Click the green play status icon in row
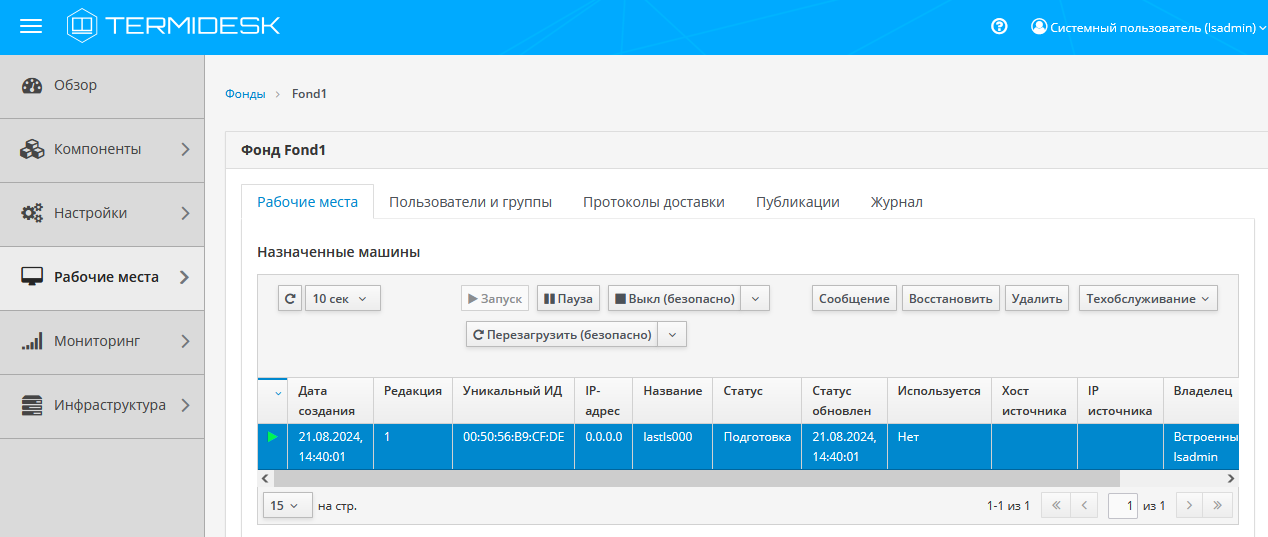 273,437
